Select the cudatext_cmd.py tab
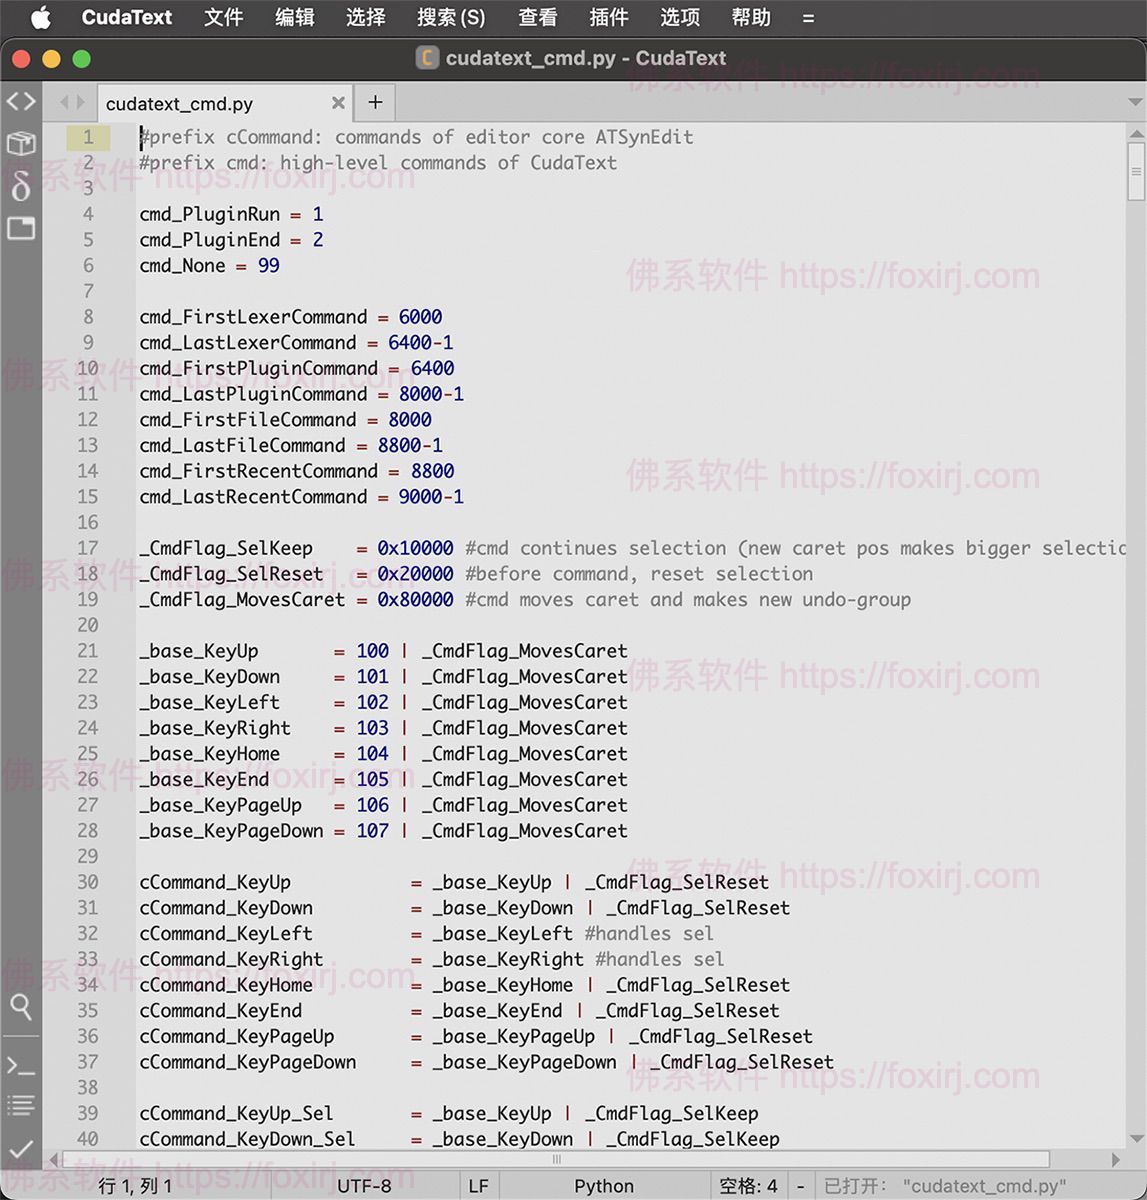 tap(180, 102)
